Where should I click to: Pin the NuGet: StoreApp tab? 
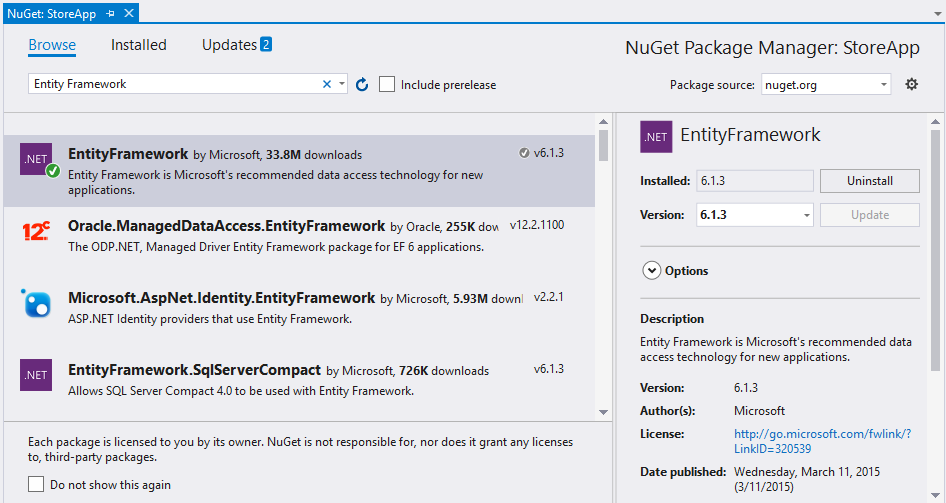click(111, 13)
